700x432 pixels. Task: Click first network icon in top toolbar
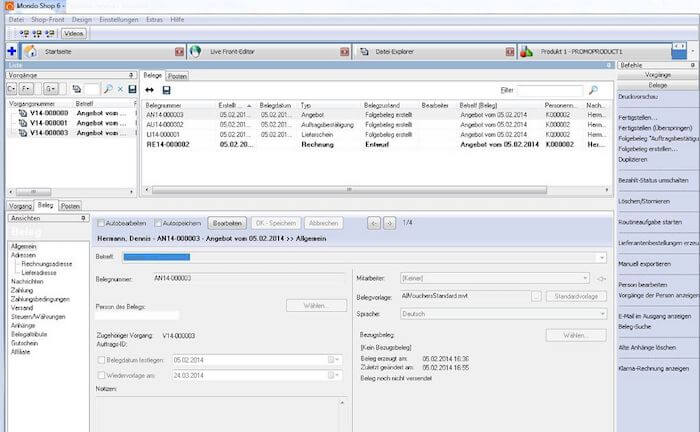[25, 33]
